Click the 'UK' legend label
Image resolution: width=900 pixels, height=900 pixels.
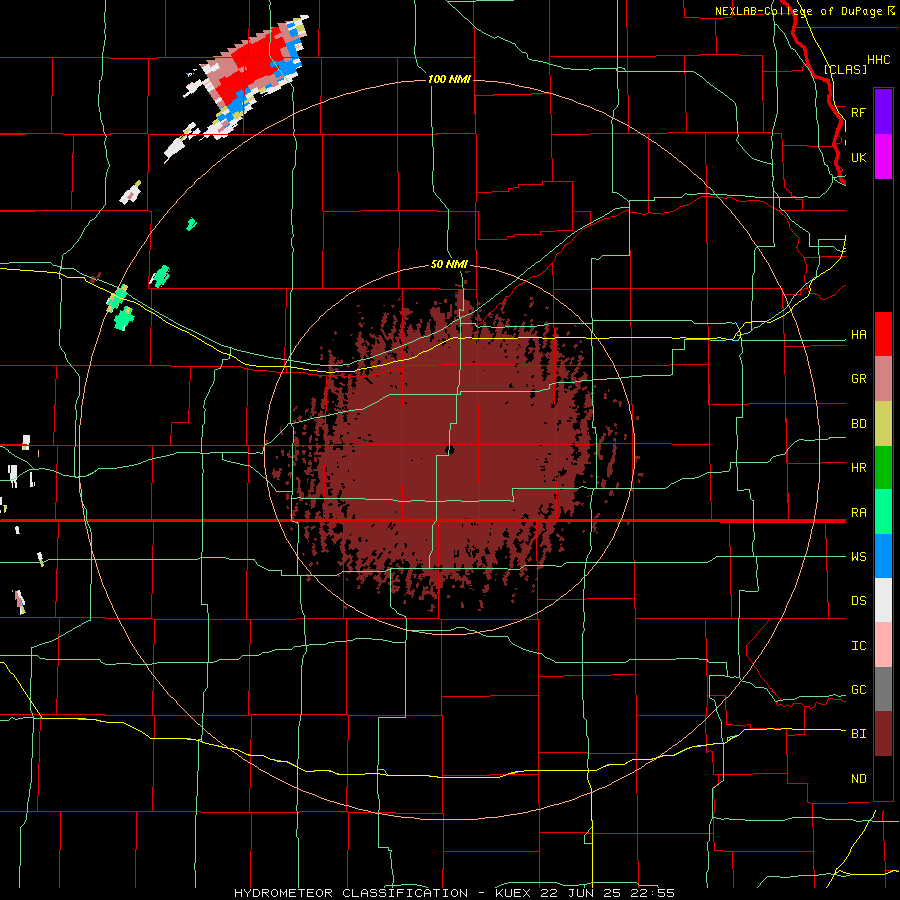(858, 157)
